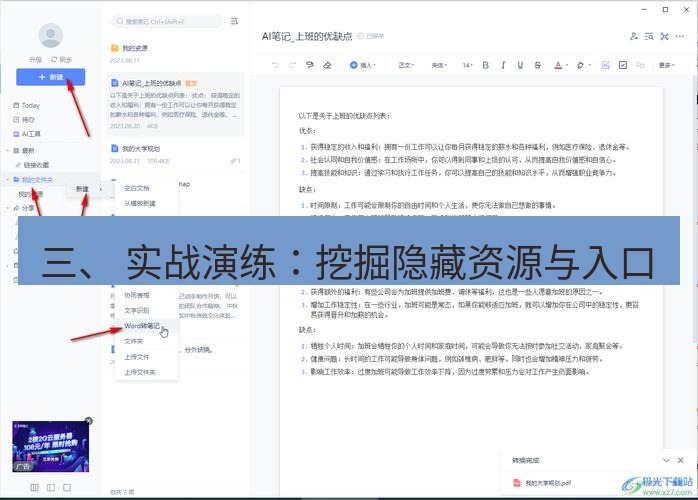The width and height of the screenshot is (698, 500).
Task: Collapse the 我的文件夹 tree node
Action: point(8,179)
